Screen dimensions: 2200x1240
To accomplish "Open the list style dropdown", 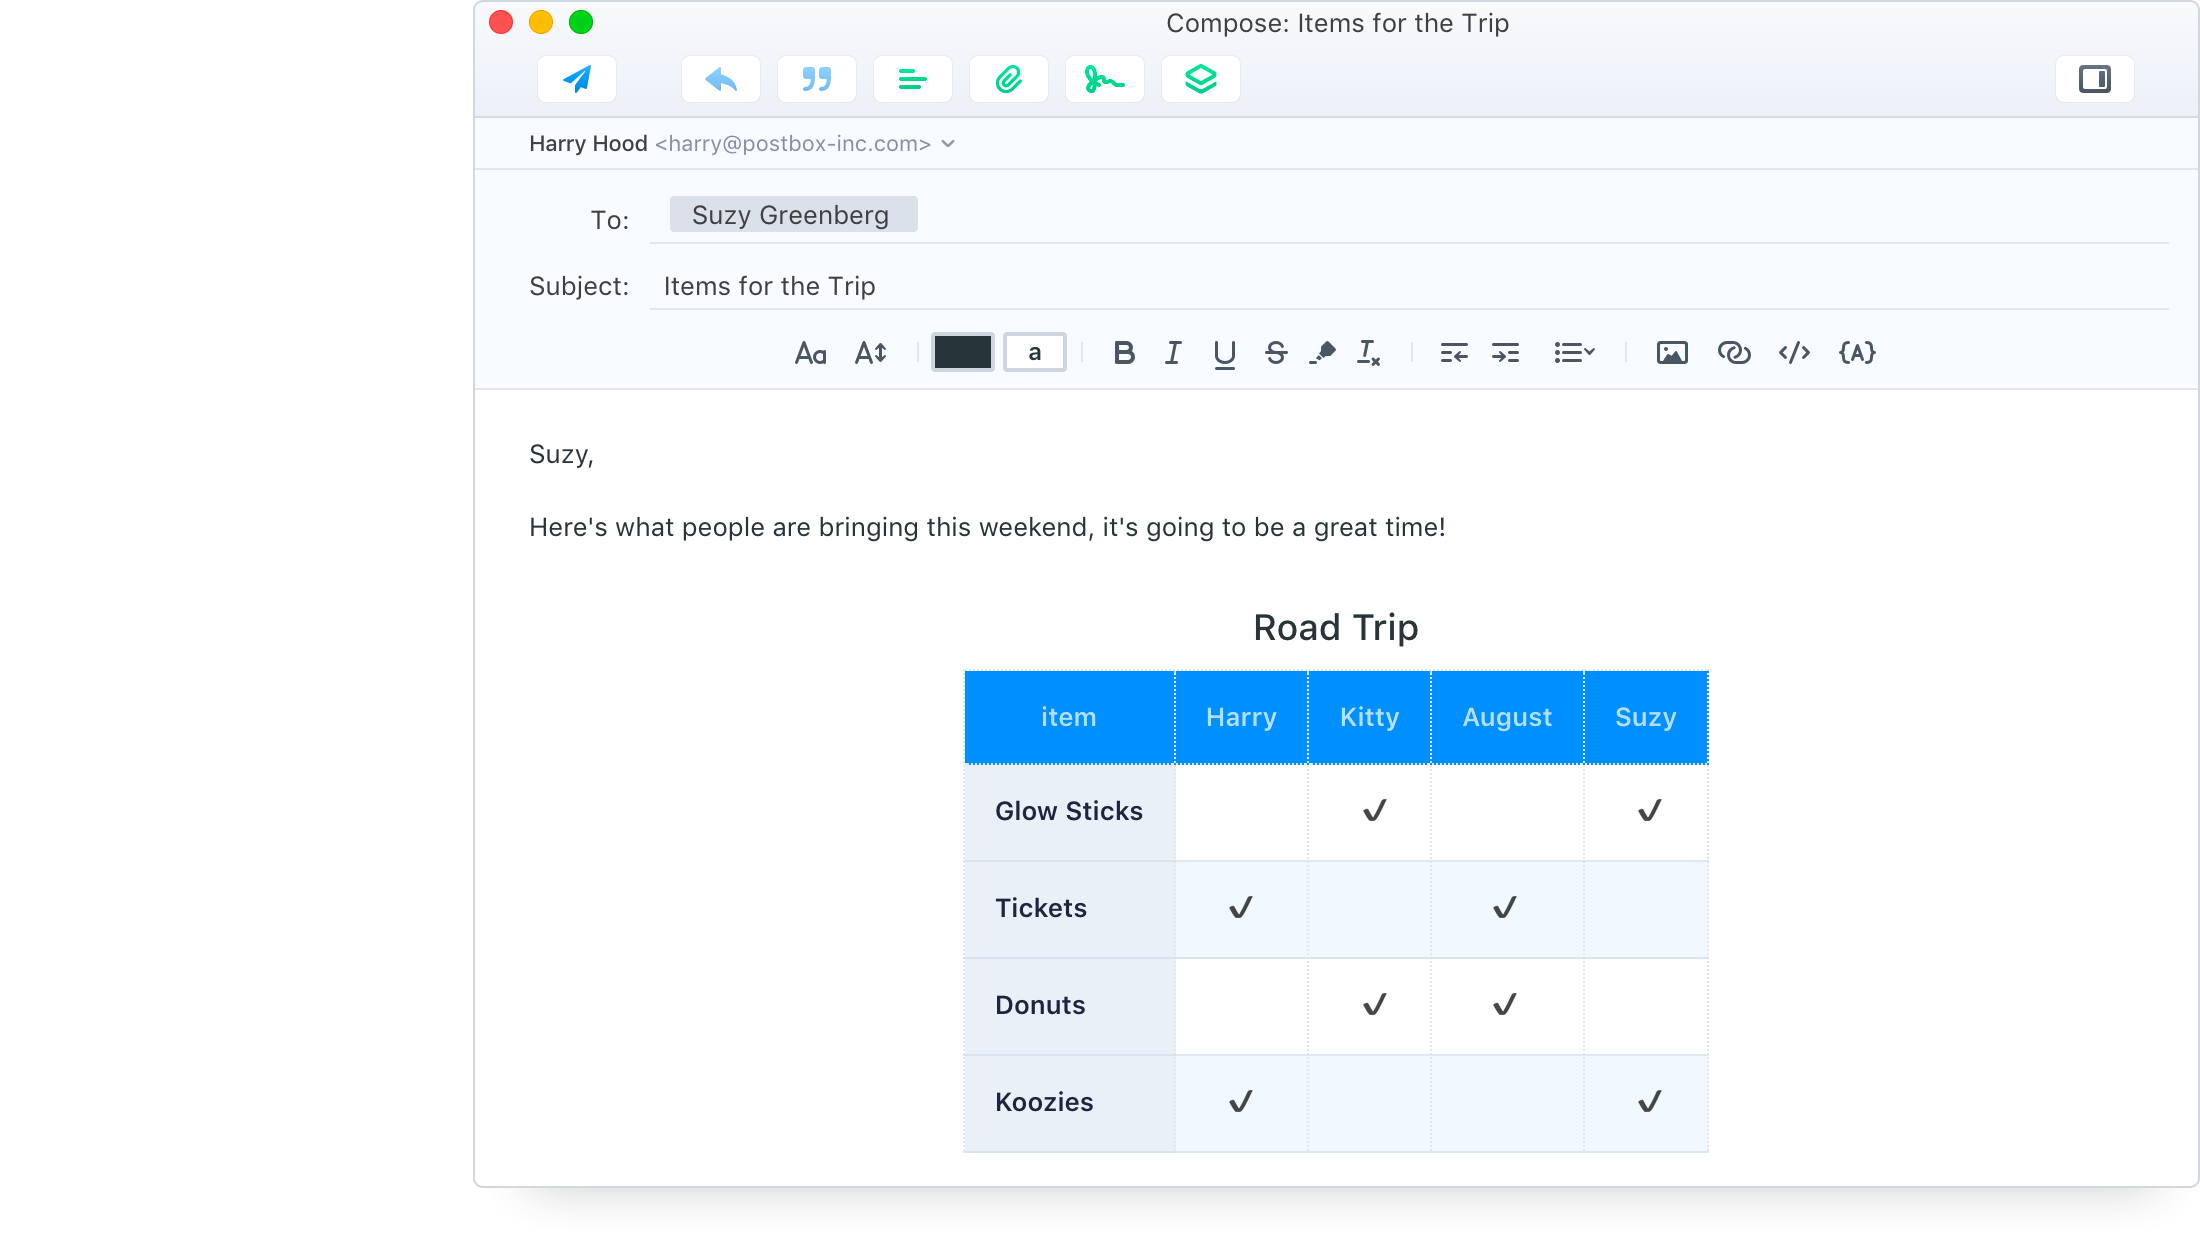I will [x=1574, y=353].
